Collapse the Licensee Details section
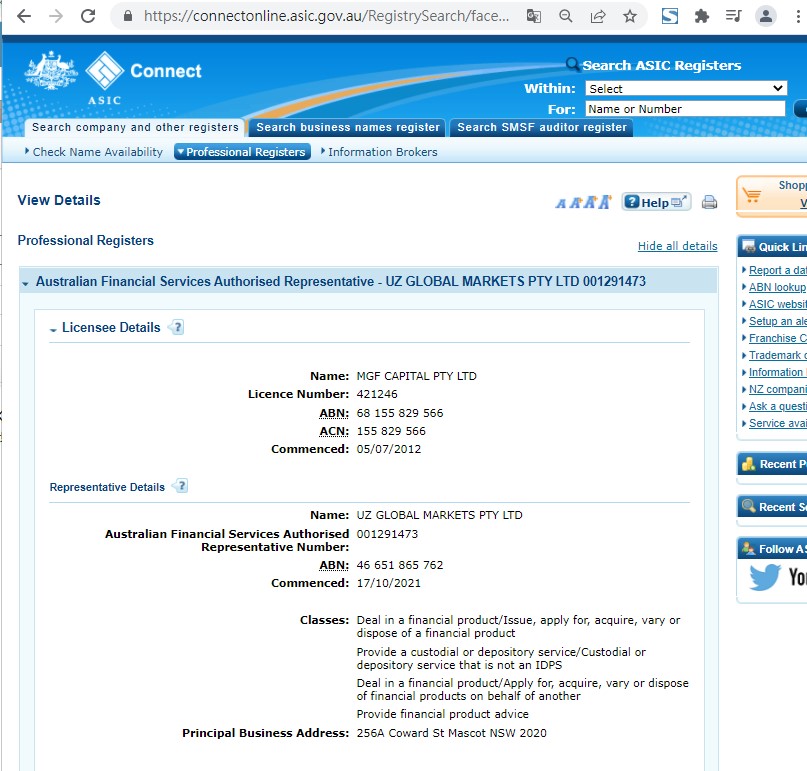 tap(54, 328)
